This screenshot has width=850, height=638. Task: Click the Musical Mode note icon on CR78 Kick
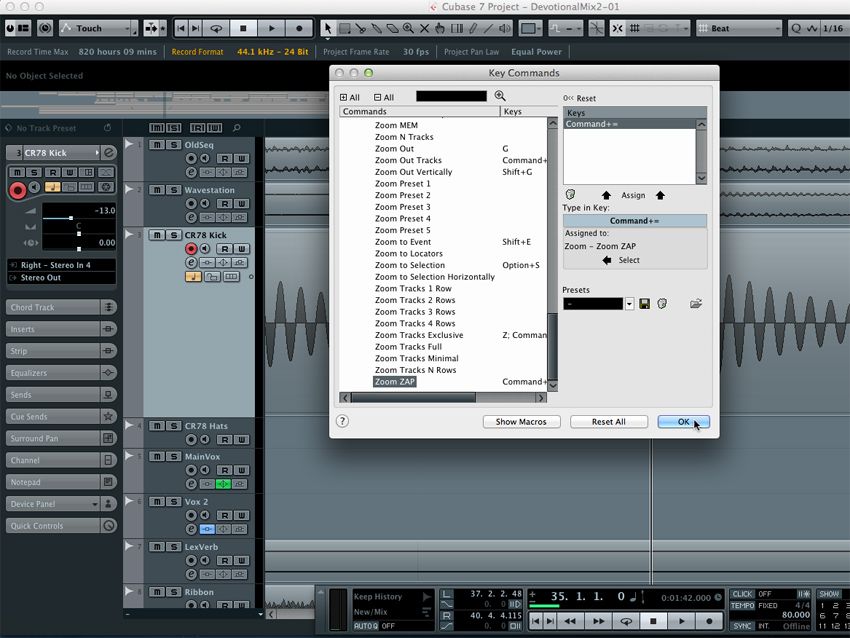[x=194, y=276]
